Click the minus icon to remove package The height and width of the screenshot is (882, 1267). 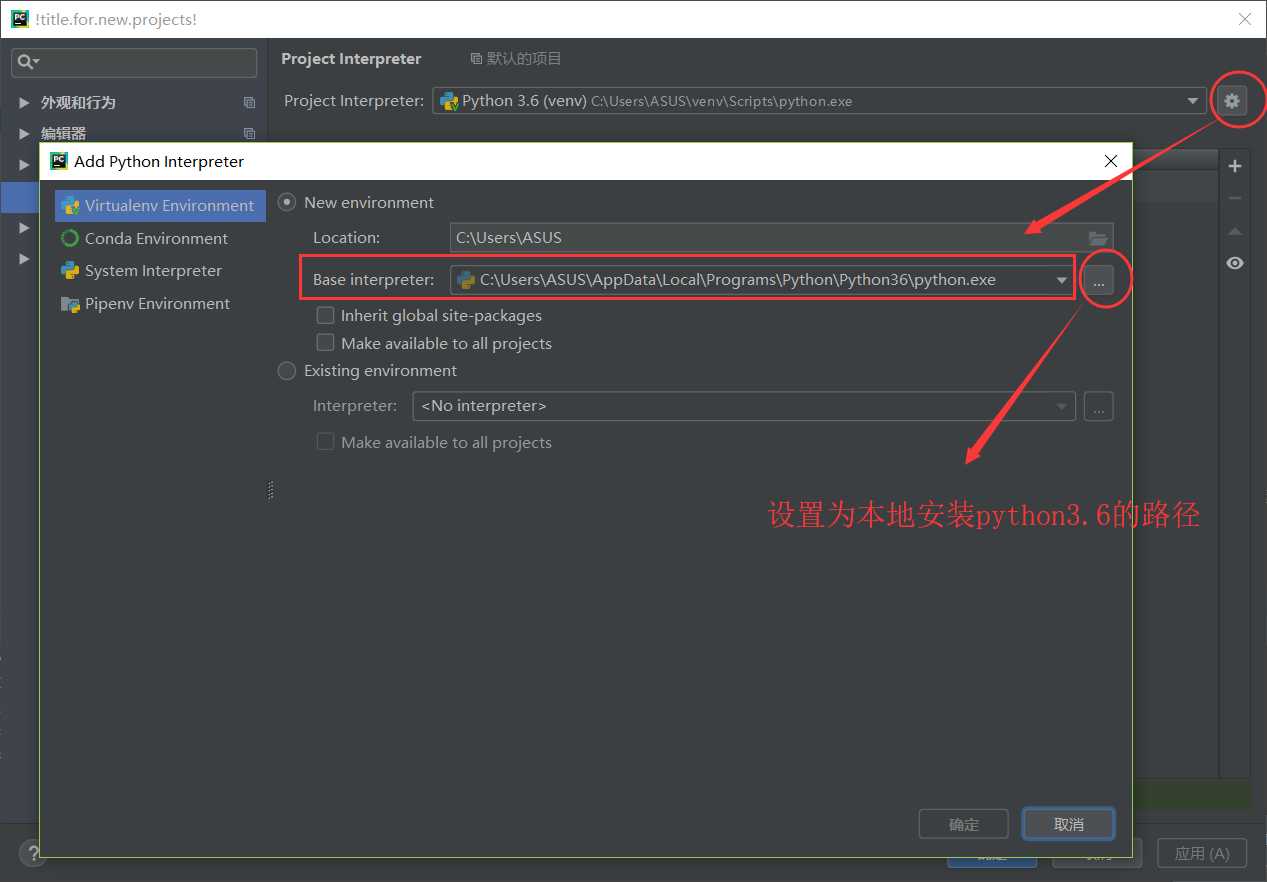coord(1235,199)
